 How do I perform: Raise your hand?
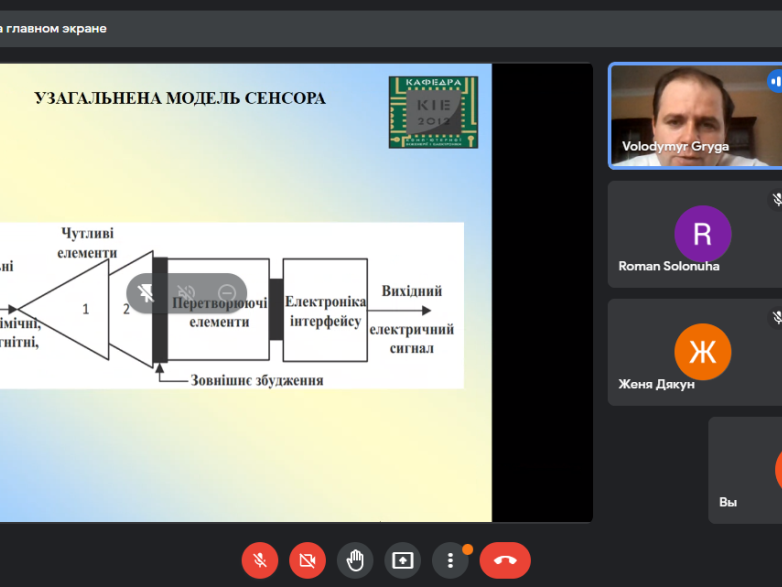coord(355,560)
